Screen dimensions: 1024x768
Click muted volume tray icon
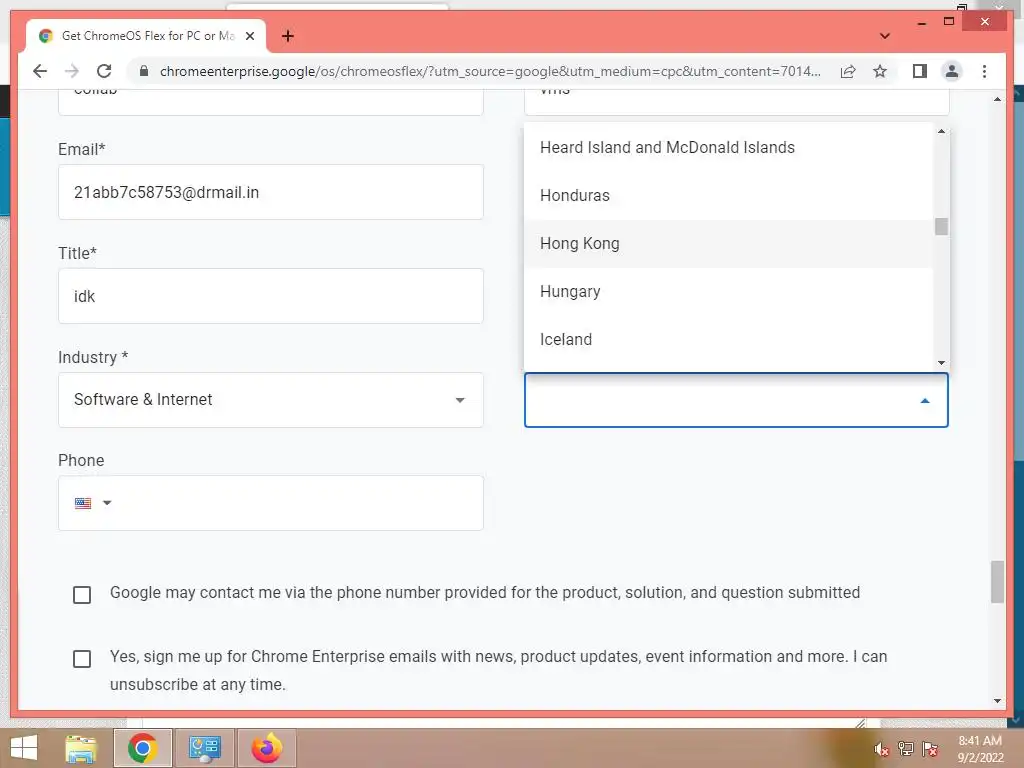882,749
